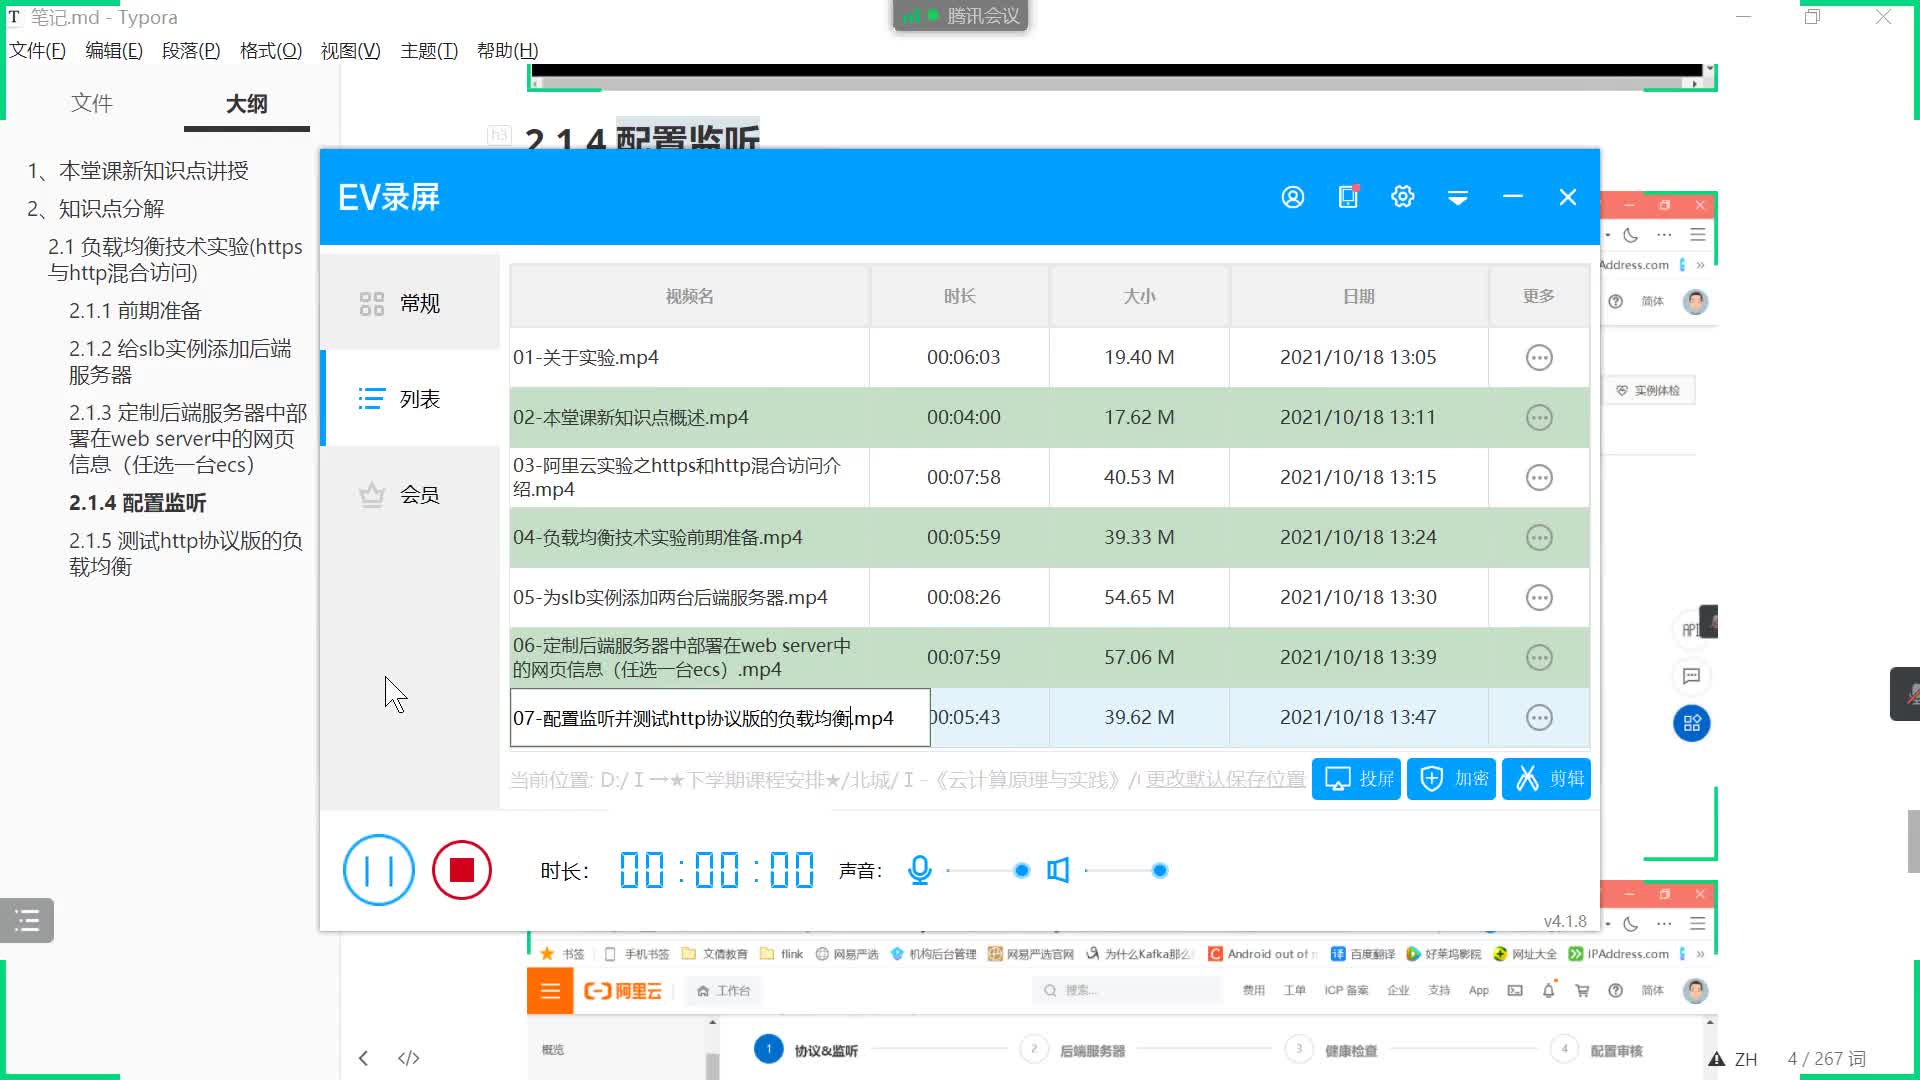Jump to outline item 2、知识点分解
Viewport: 1920px width, 1080px height.
[x=96, y=209]
